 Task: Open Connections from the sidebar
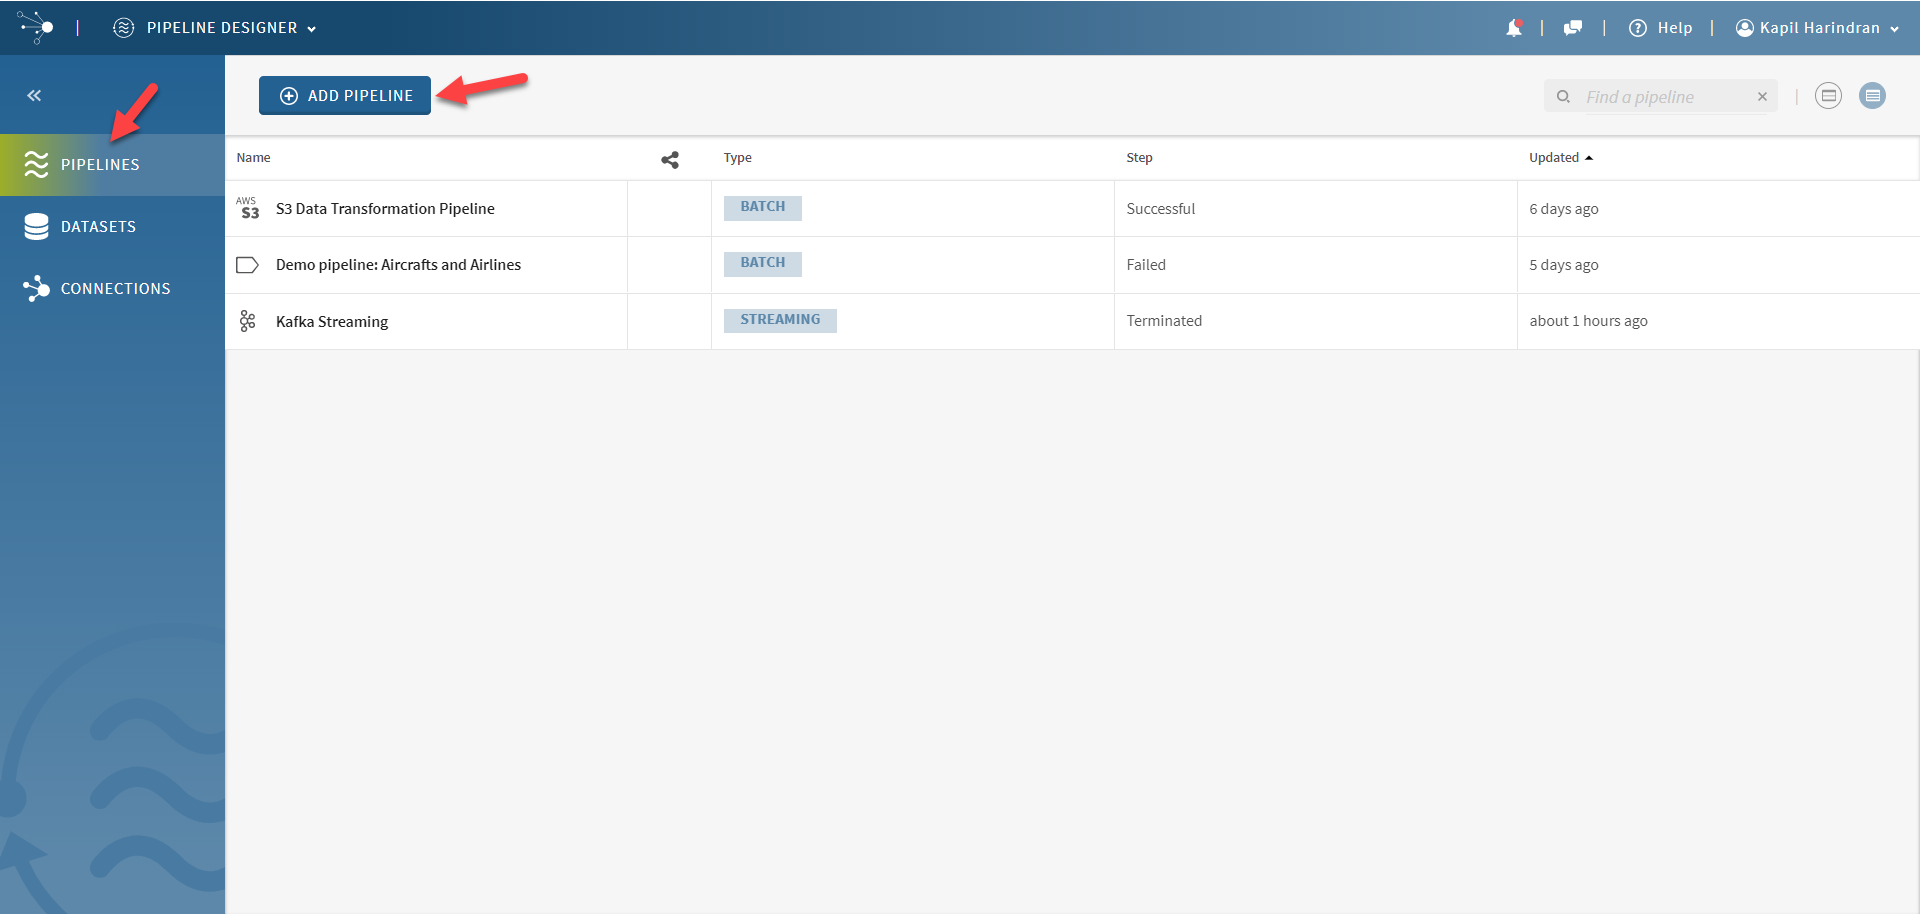pyautogui.click(x=115, y=288)
